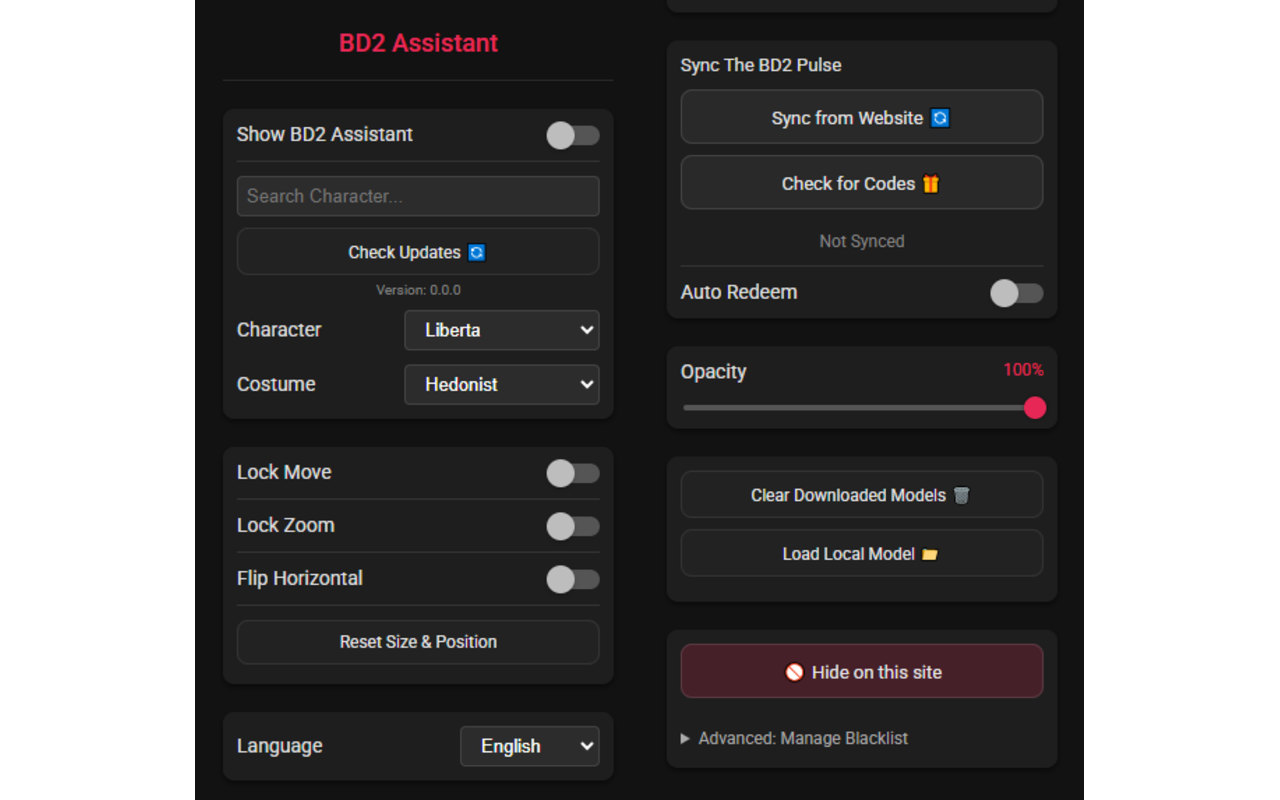
Task: Turn on Lock Zoom switch
Action: click(x=573, y=526)
